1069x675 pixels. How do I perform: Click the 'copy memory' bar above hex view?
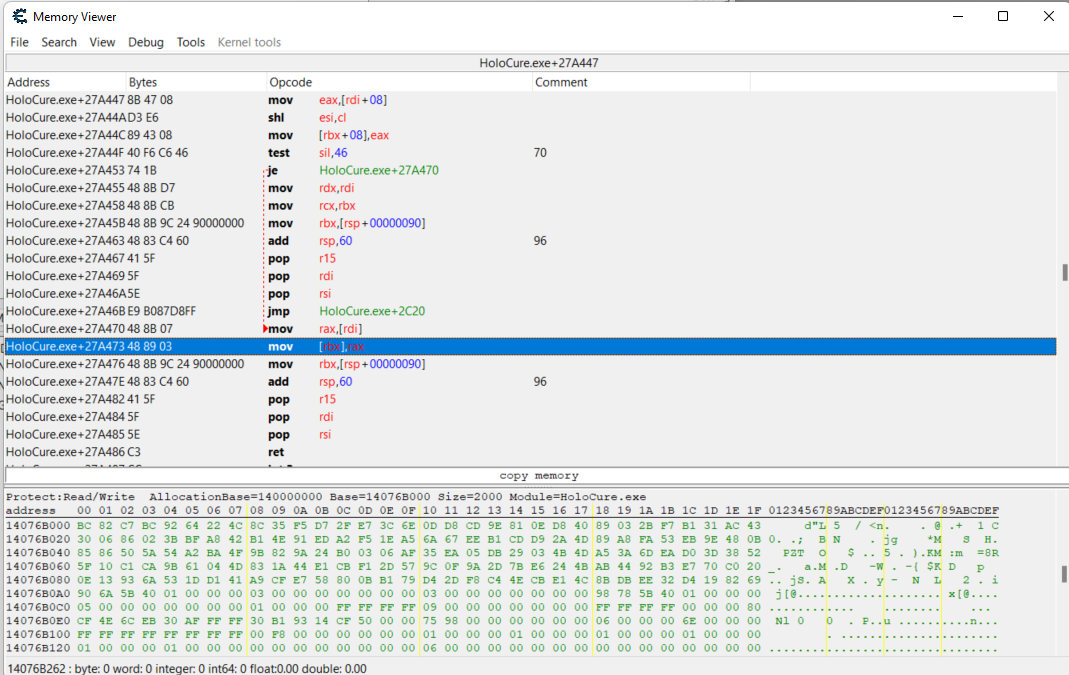click(x=538, y=476)
